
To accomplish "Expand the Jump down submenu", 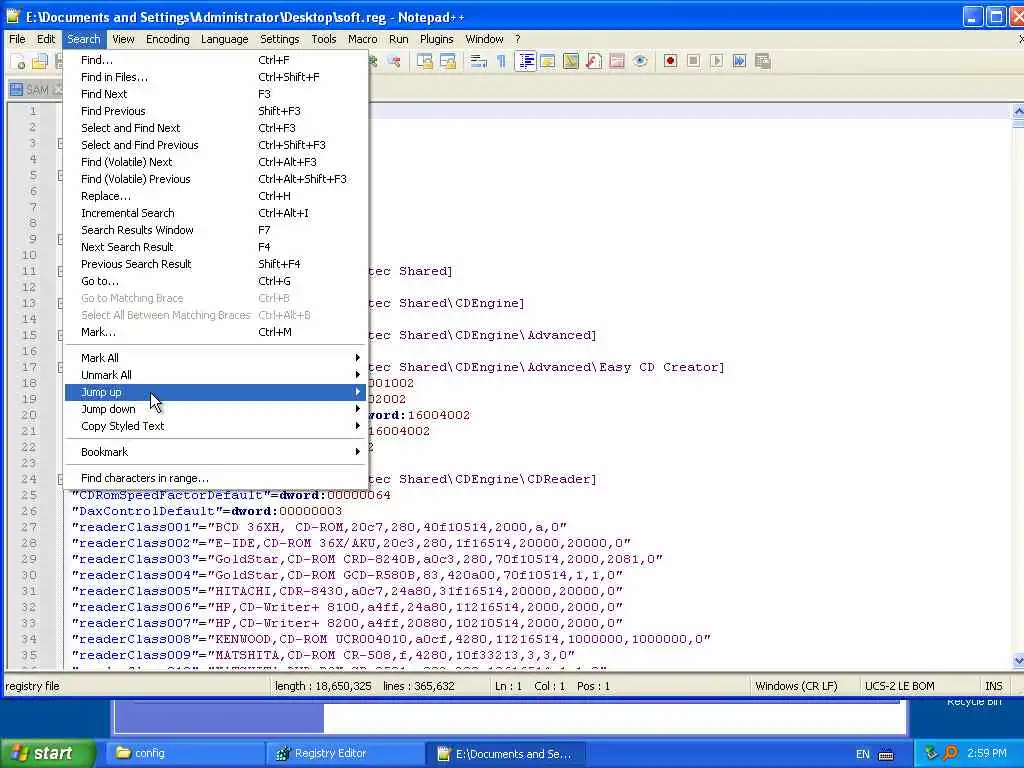I will coord(215,409).
